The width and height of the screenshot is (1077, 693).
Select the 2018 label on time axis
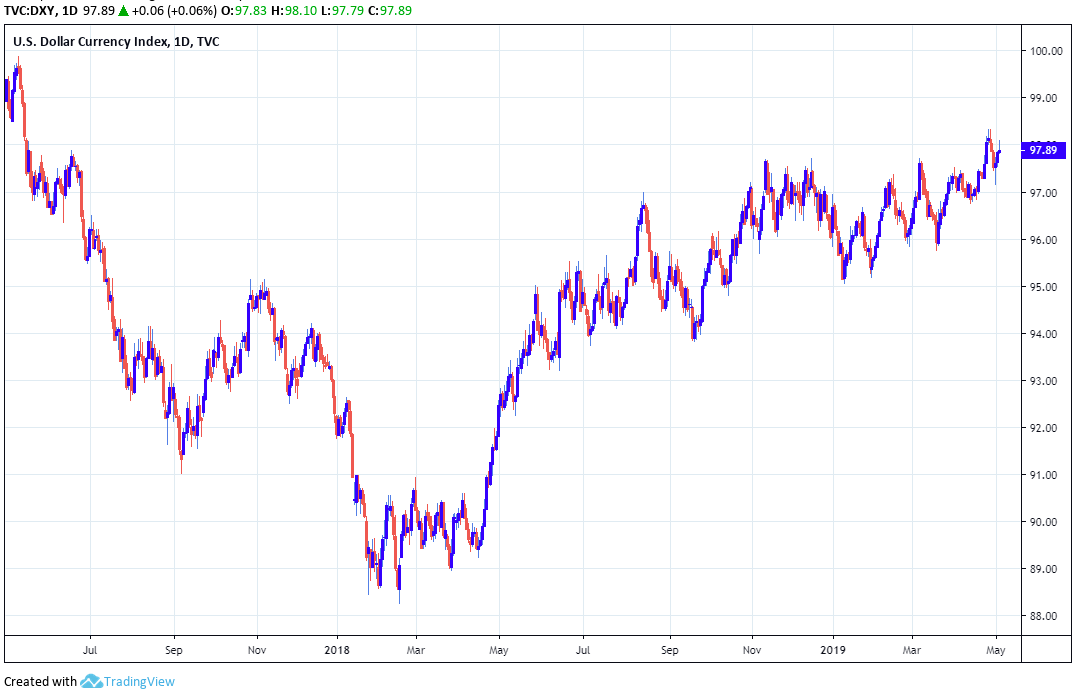click(x=337, y=648)
